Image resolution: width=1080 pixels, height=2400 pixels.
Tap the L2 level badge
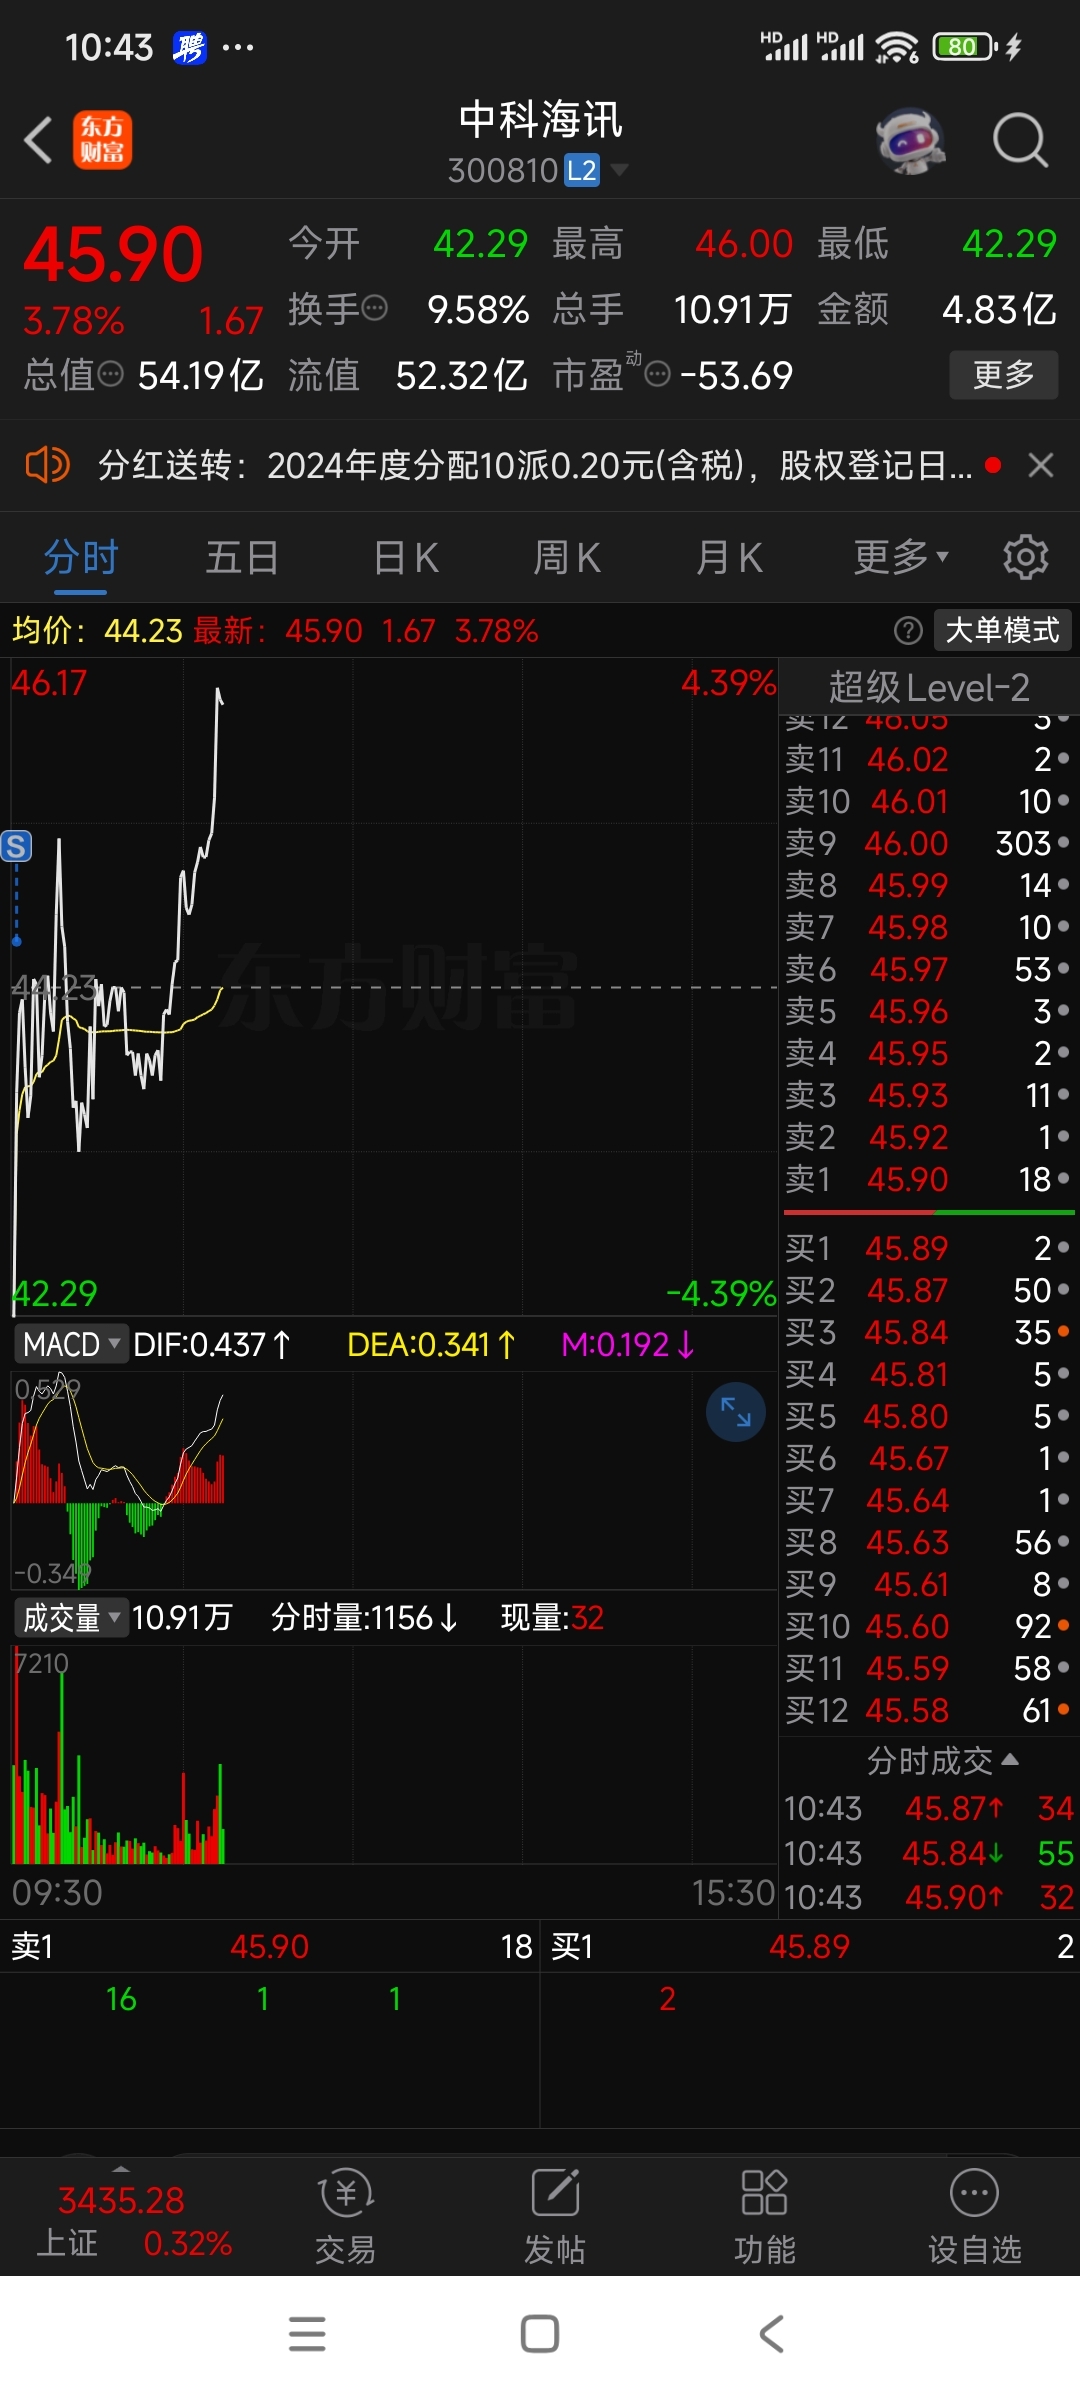[582, 171]
